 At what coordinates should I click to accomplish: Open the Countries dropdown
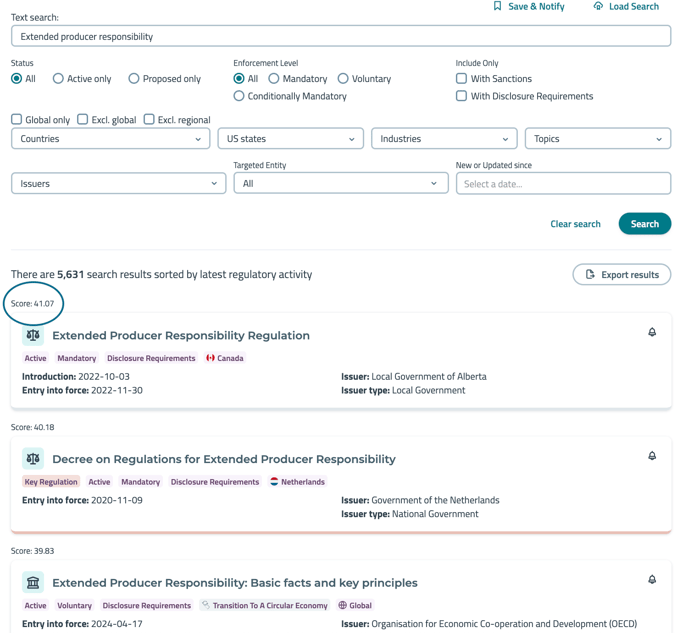point(110,139)
